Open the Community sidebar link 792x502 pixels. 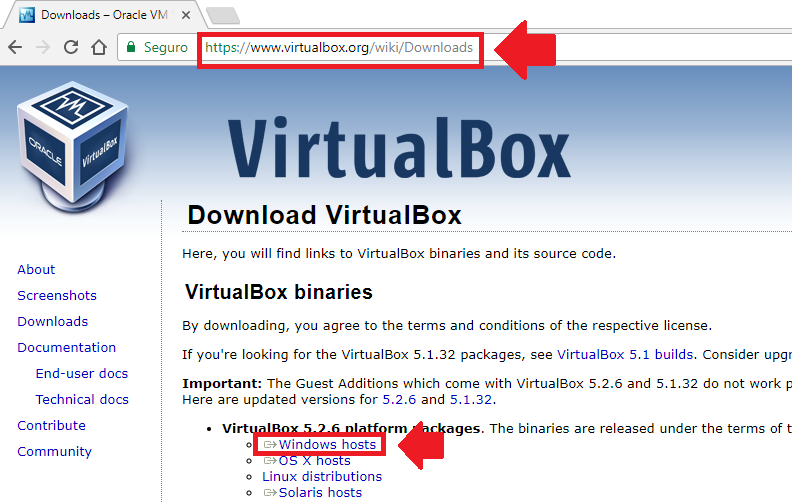tap(54, 451)
